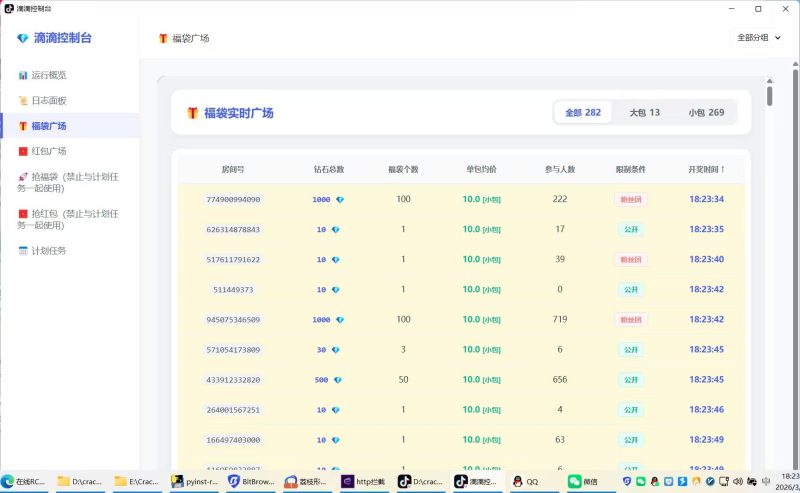Click the 参与人数 column header
Image resolution: width=800 pixels, height=493 pixels.
[560, 169]
